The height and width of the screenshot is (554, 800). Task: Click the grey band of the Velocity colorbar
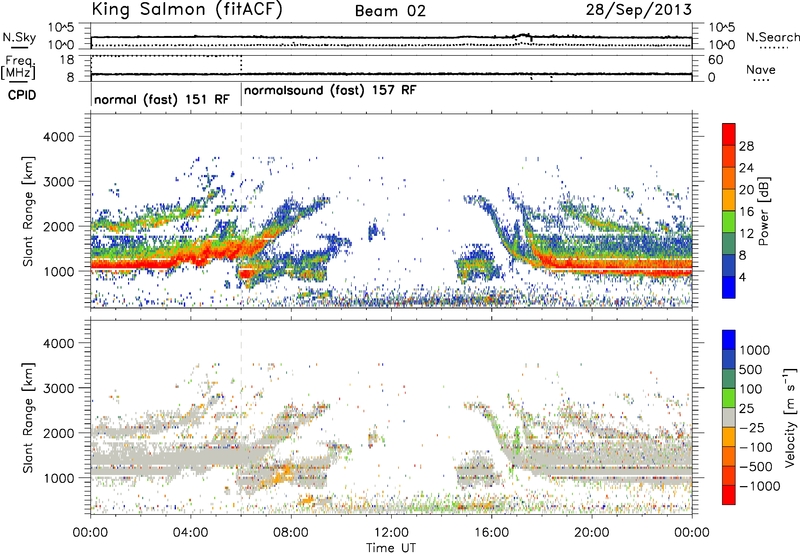(729, 417)
